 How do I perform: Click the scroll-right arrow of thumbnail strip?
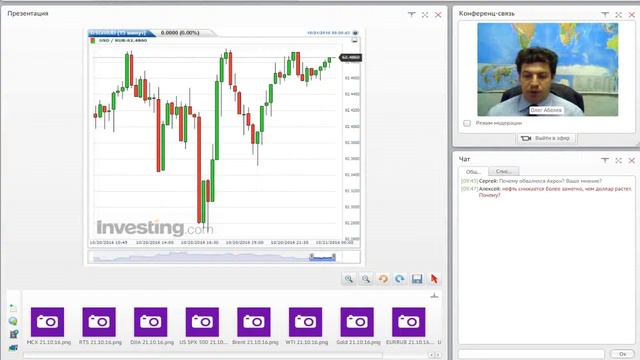coord(438,356)
